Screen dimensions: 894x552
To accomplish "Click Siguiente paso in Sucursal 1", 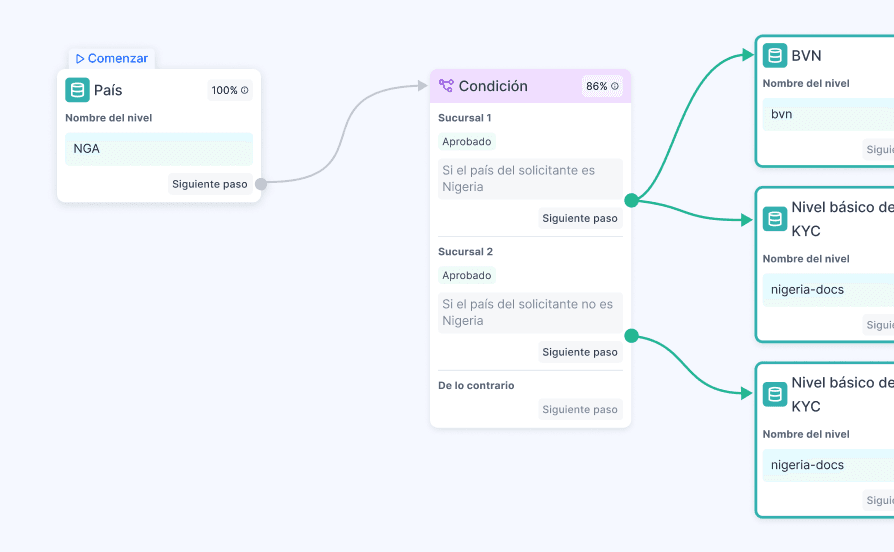I will tap(580, 218).
